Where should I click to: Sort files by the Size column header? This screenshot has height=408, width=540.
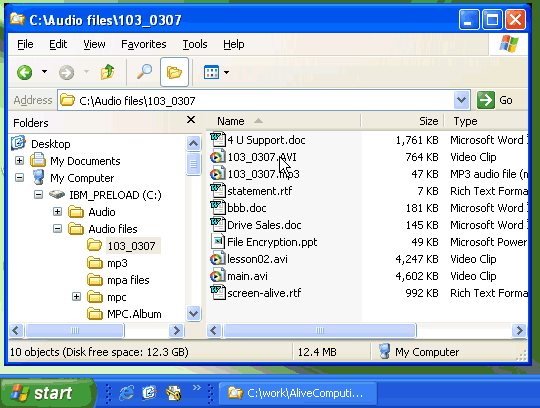point(403,121)
